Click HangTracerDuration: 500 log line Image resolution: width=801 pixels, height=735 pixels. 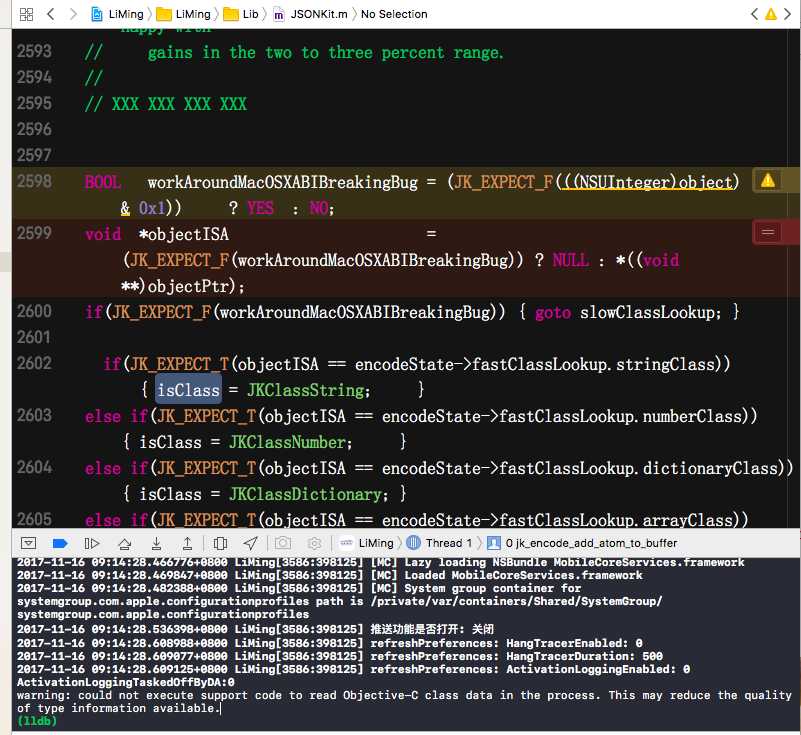coord(340,656)
